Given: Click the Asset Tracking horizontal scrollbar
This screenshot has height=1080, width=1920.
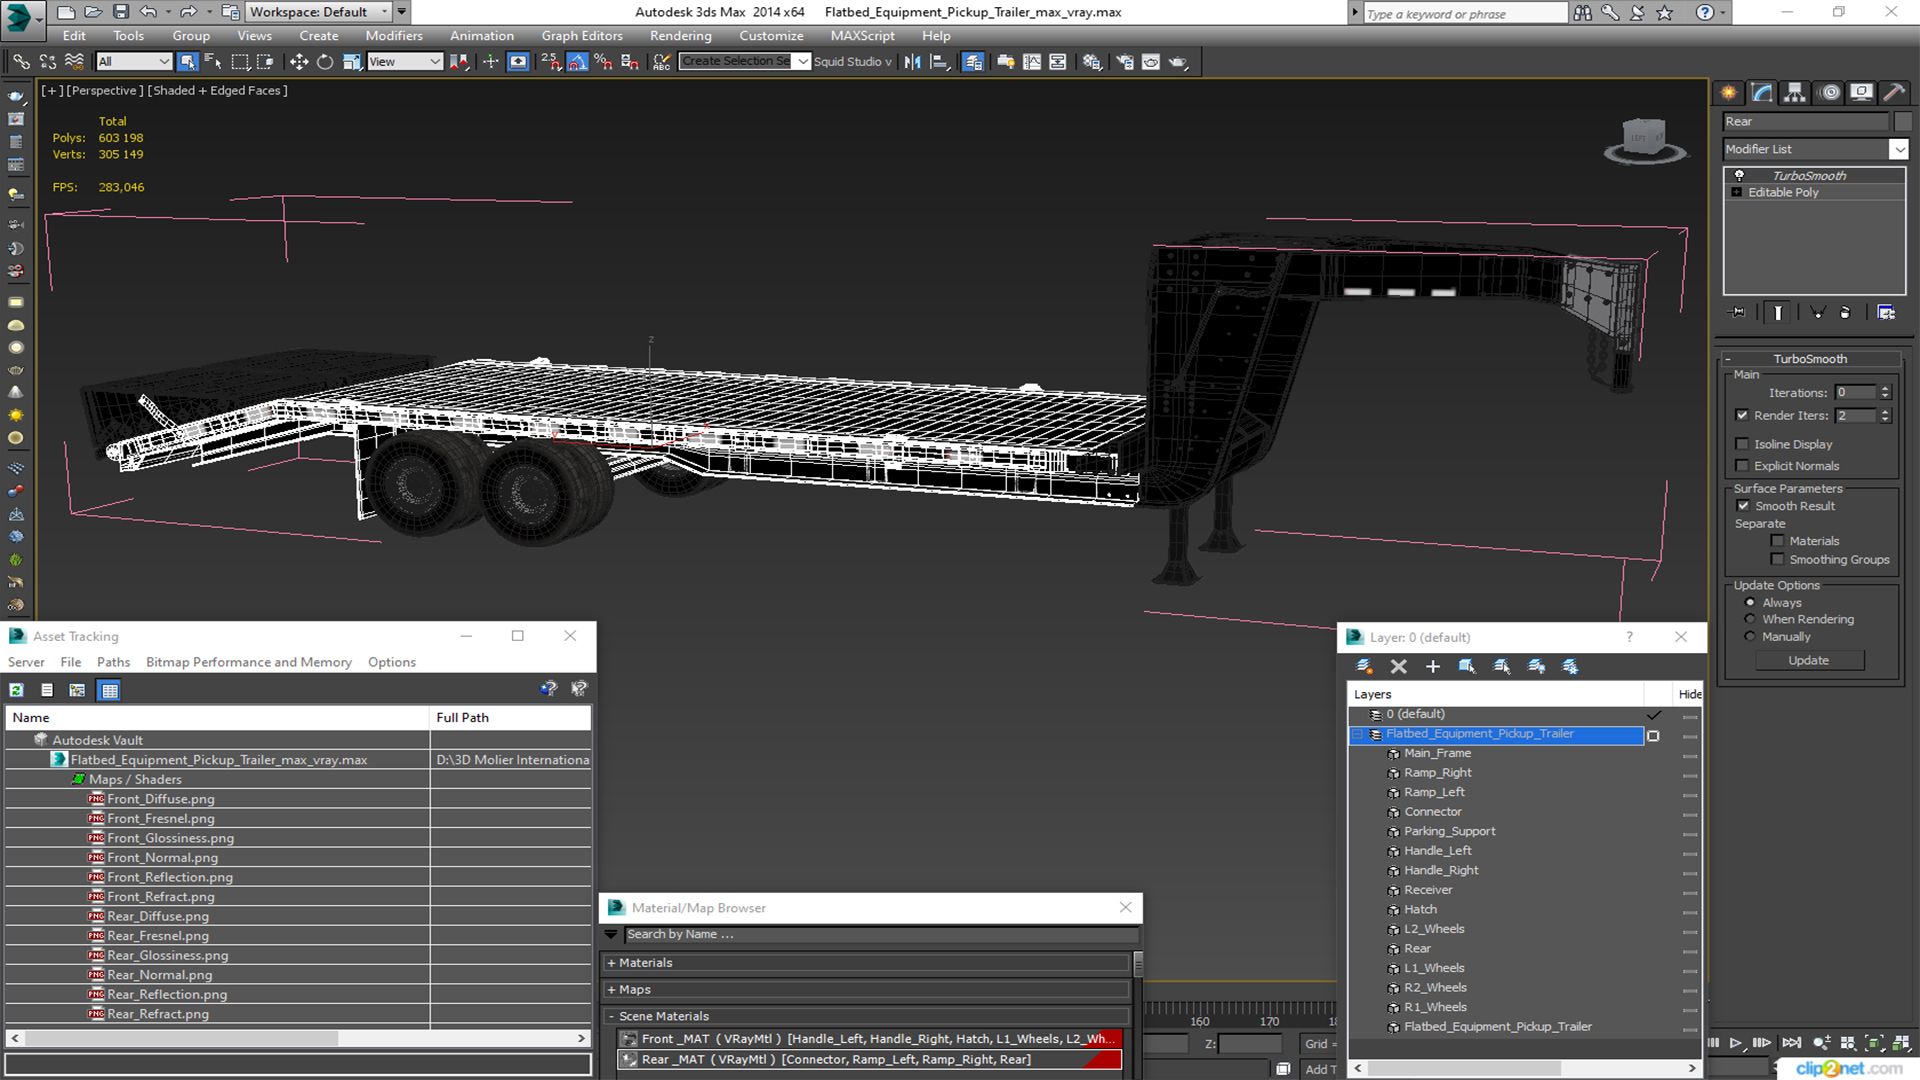Looking at the screenshot, I should [x=297, y=1039].
